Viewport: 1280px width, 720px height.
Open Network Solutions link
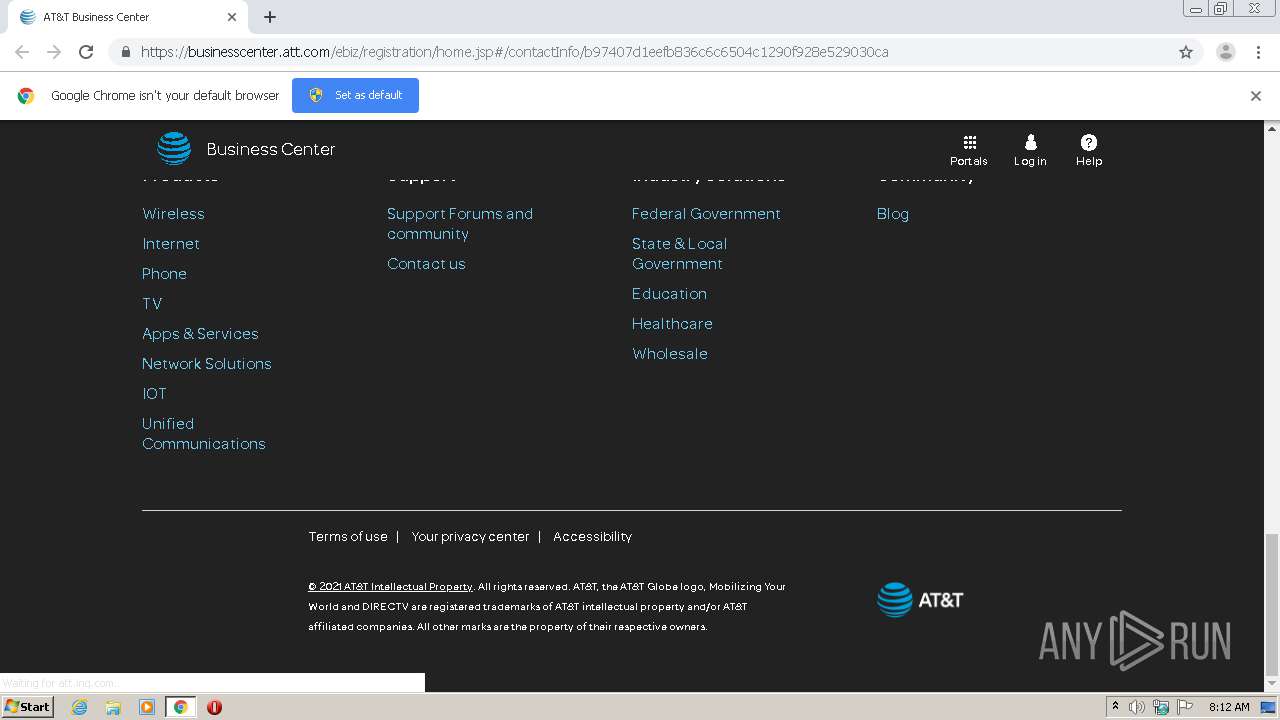pos(207,364)
